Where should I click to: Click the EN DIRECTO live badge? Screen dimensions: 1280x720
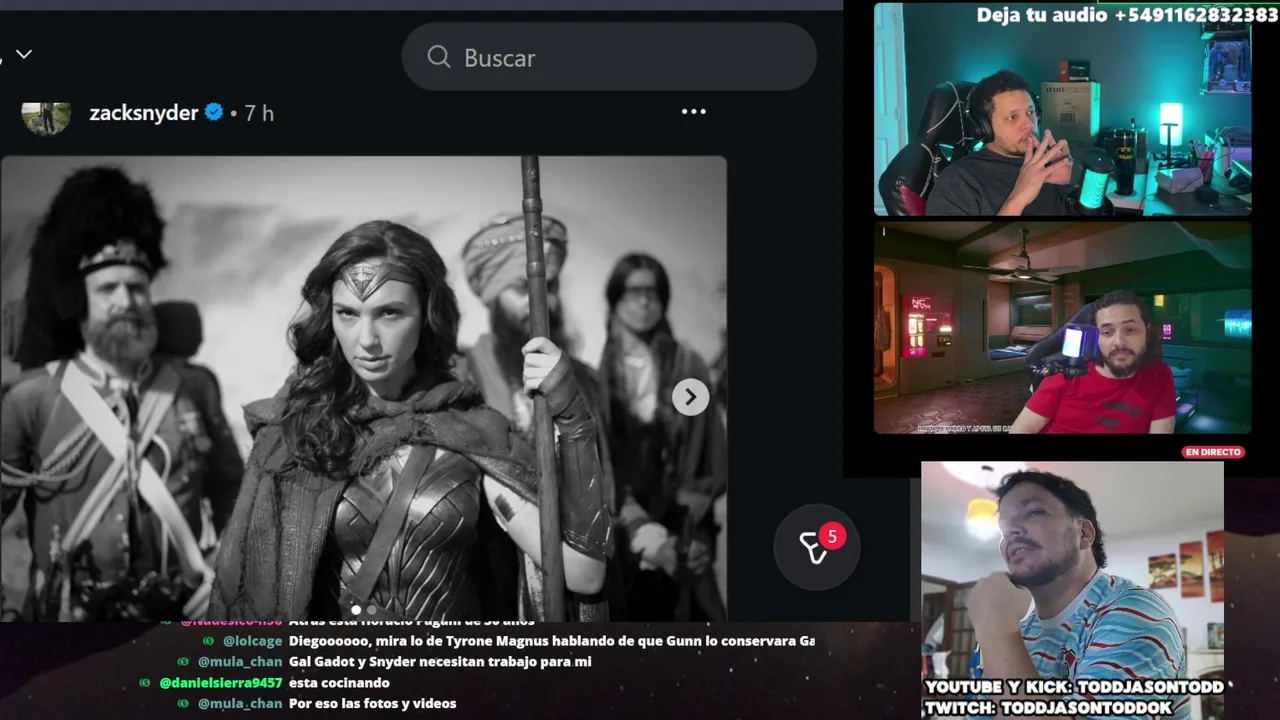pos(1213,452)
